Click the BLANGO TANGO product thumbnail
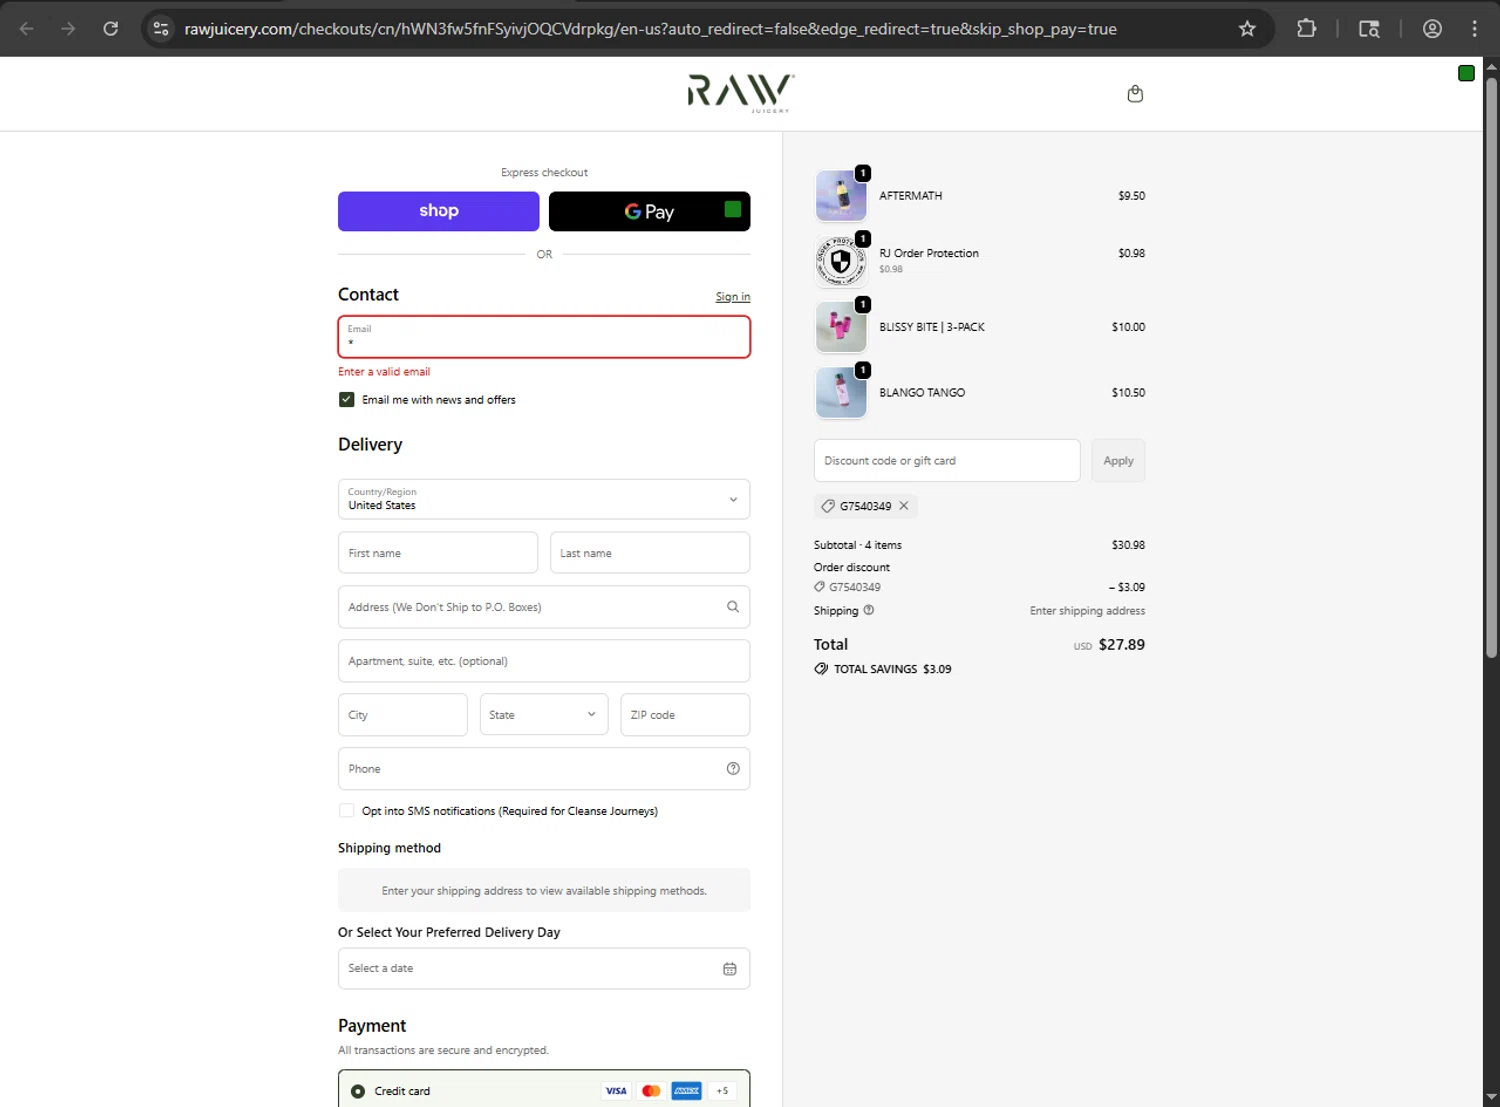Viewport: 1500px width, 1107px height. coord(841,393)
